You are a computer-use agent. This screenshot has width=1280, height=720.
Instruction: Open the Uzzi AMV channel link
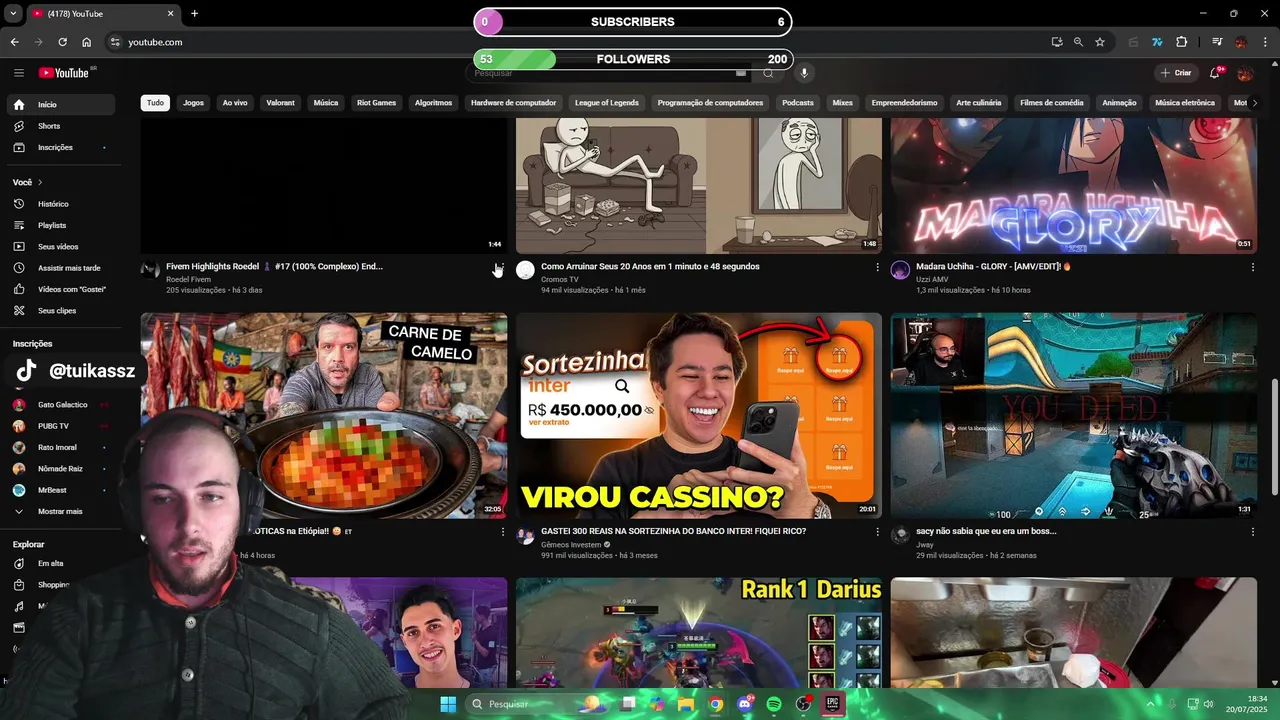point(932,279)
